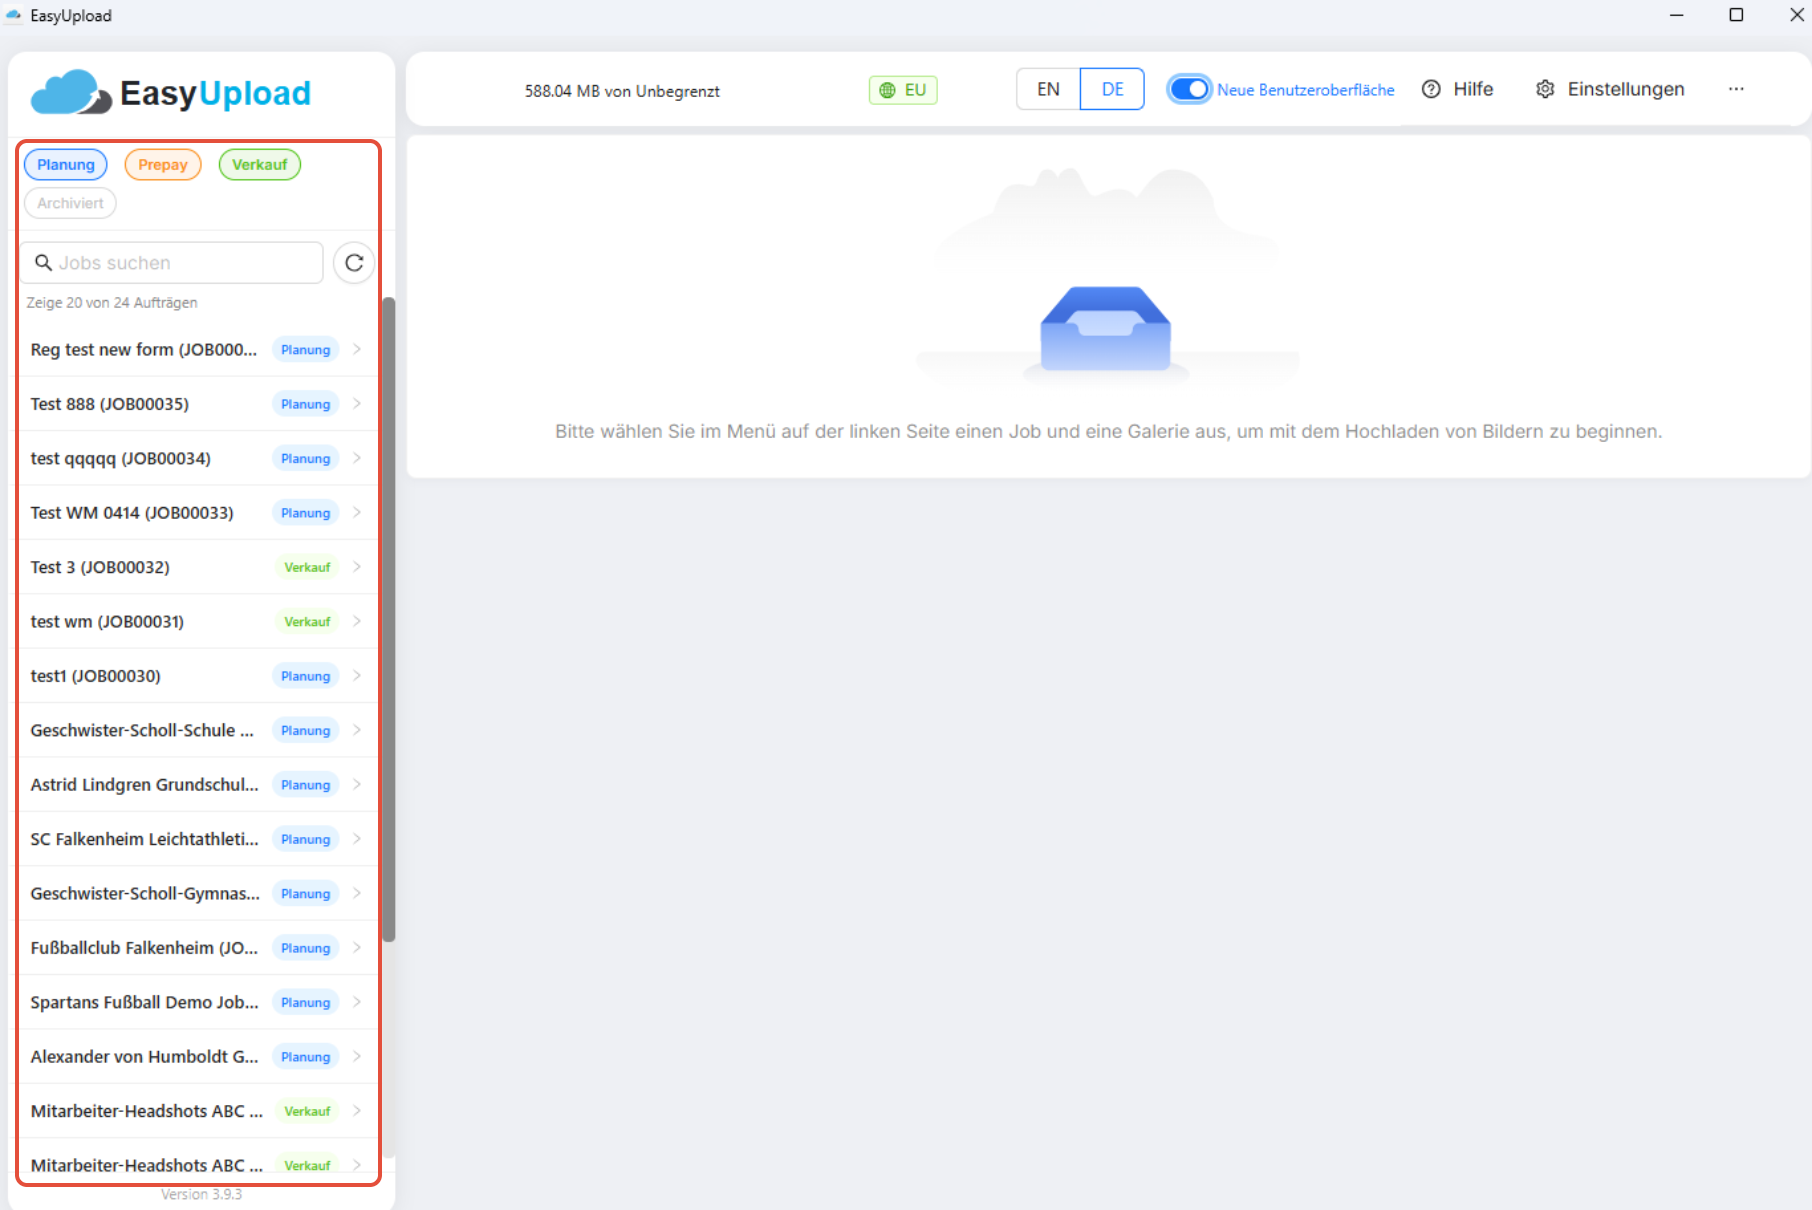1812x1210 pixels.
Task: Expand chevron of SC Falkenheim Leichtathleti job
Action: pyautogui.click(x=357, y=839)
